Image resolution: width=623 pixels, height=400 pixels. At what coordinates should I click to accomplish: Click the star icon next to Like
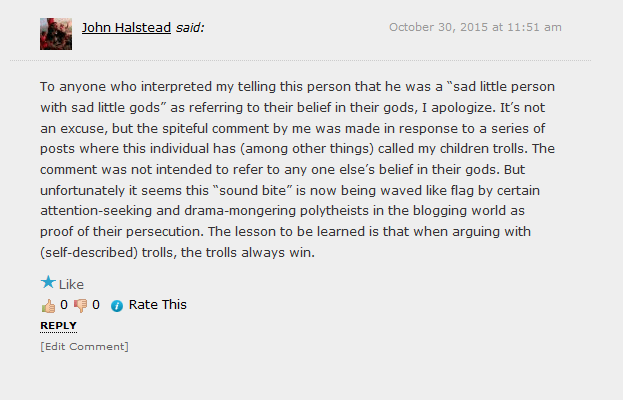point(48,283)
